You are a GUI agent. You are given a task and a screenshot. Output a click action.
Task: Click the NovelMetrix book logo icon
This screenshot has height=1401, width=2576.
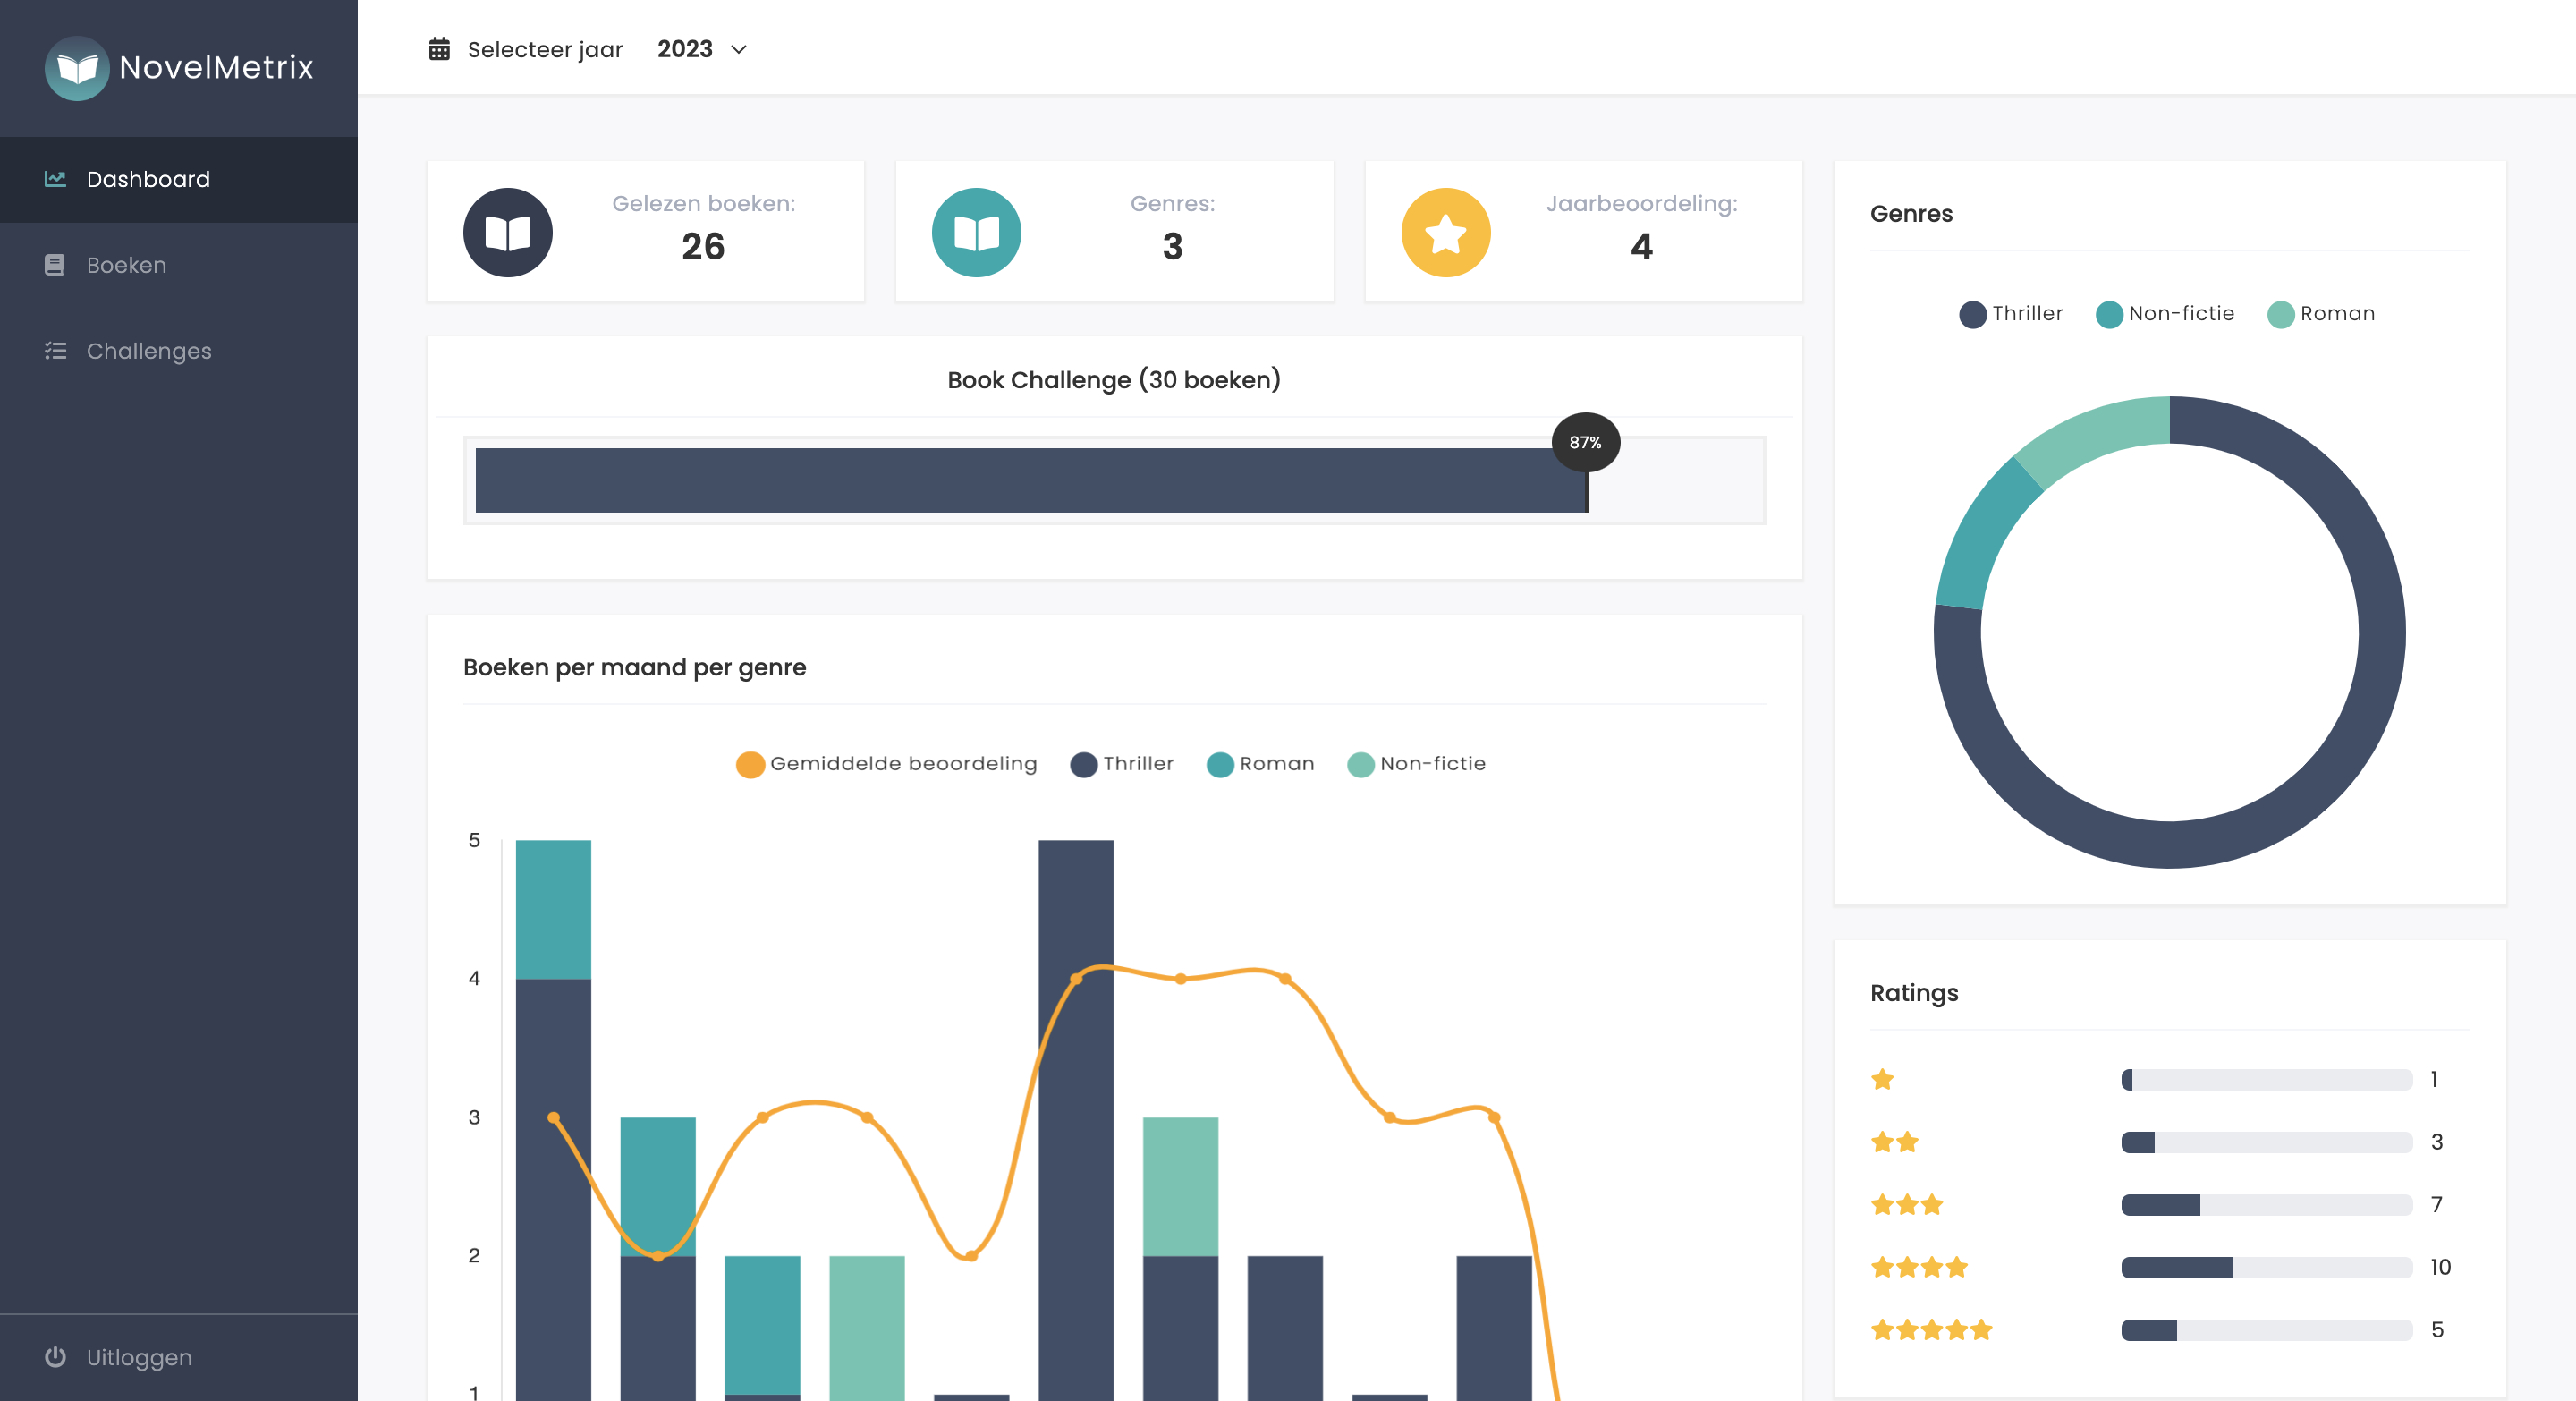[77, 68]
